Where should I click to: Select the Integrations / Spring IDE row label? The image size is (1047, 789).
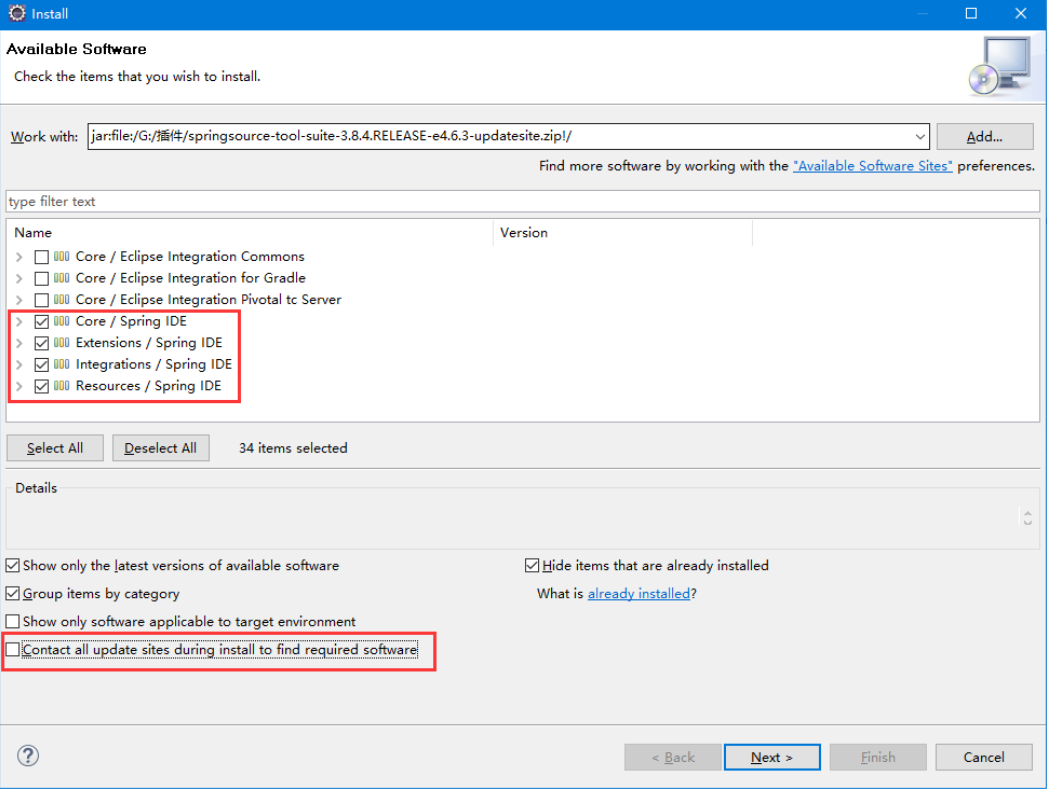point(154,364)
